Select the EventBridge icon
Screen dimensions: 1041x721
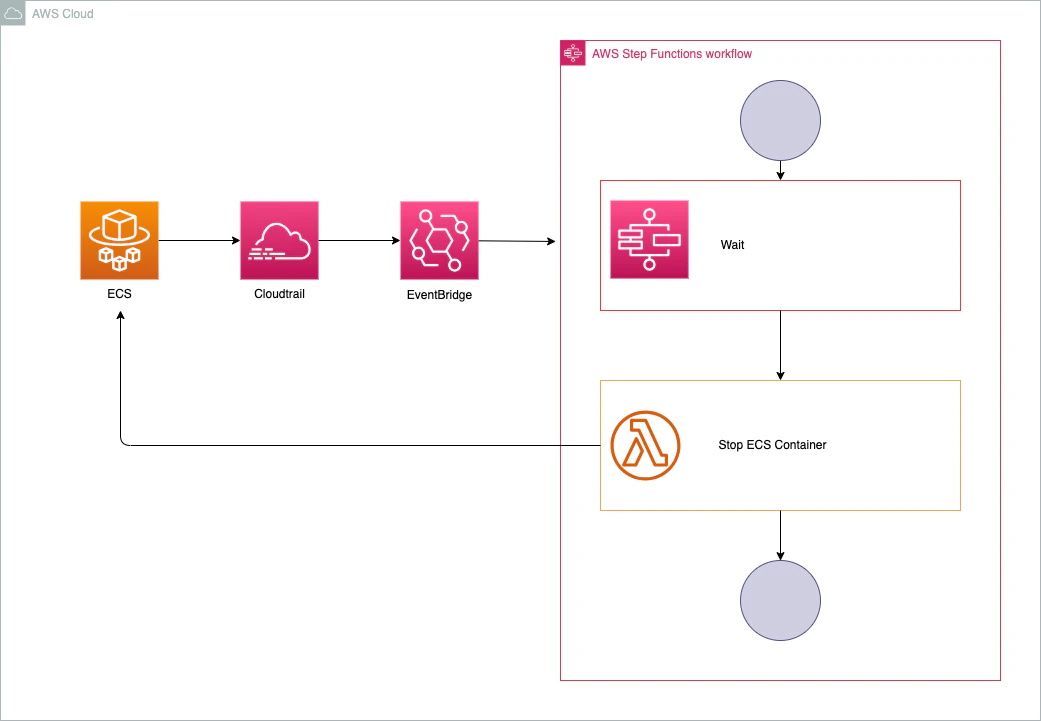[x=439, y=239]
